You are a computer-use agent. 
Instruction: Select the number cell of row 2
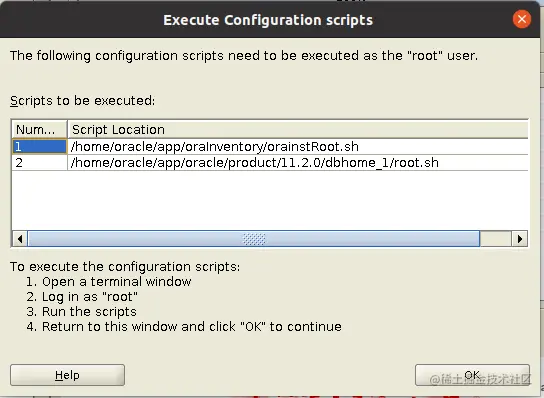[x=39, y=162]
